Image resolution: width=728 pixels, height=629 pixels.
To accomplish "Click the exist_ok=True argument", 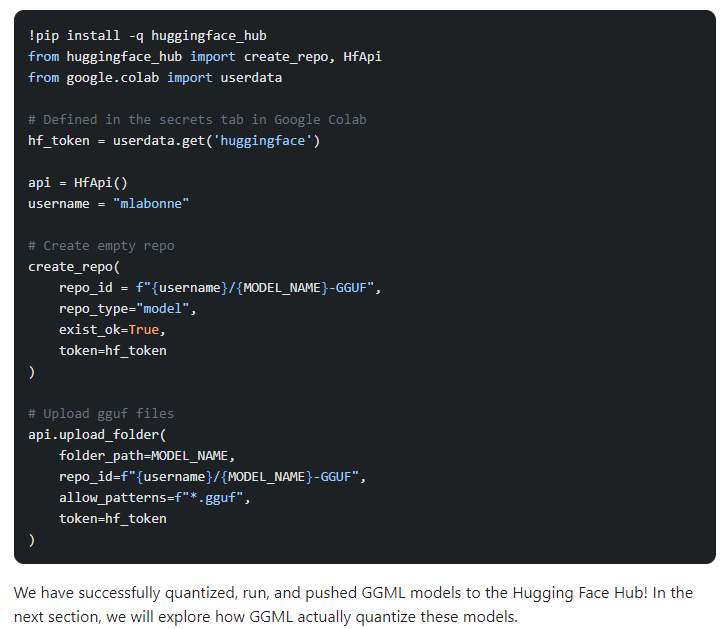I will [x=112, y=329].
